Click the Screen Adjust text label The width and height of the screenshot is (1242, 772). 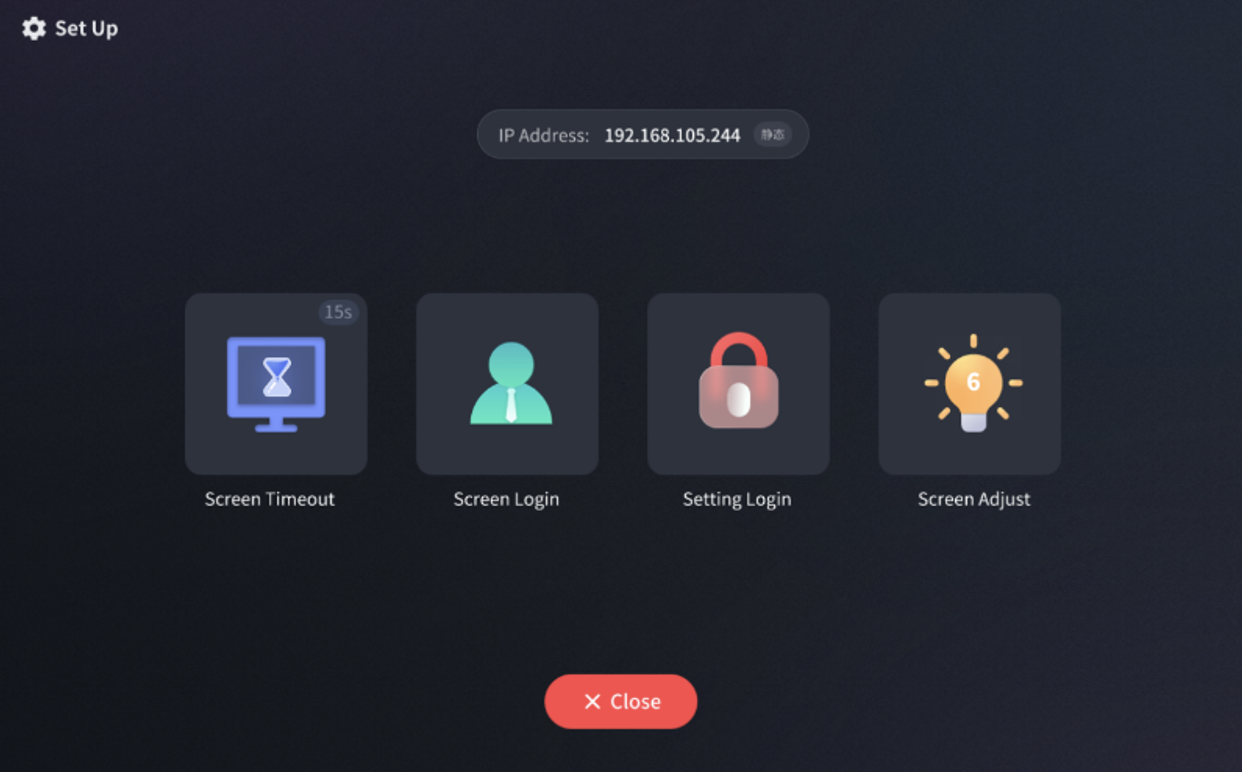[x=973, y=499]
